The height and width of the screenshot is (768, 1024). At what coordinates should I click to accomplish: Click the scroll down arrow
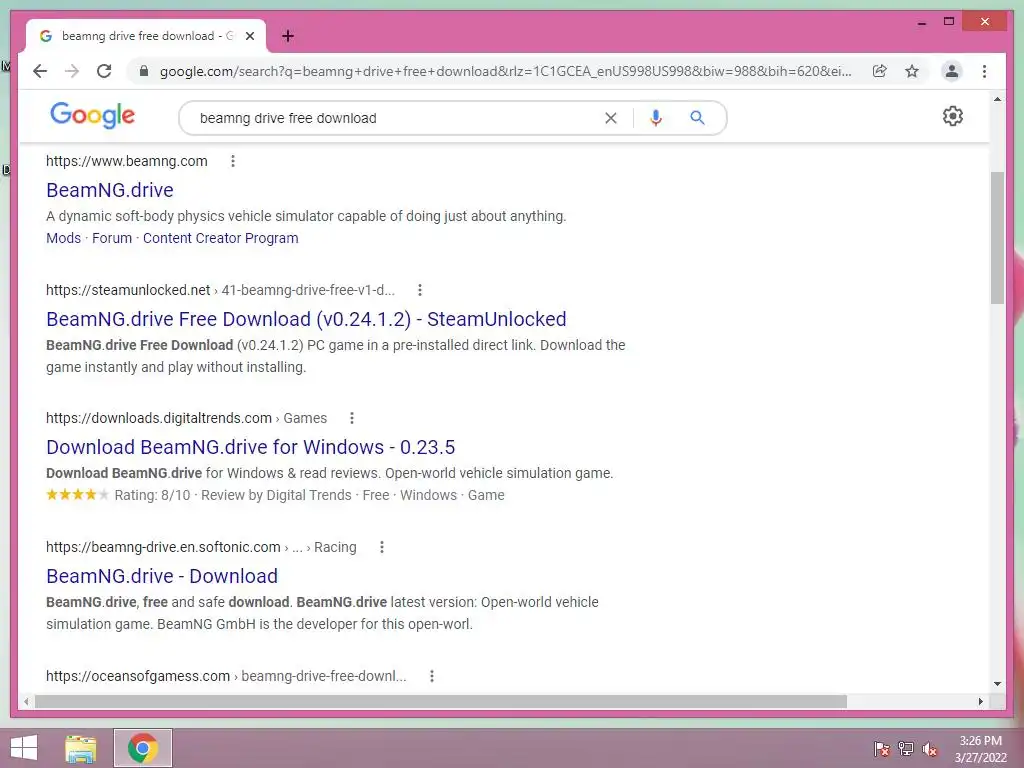coord(997,684)
